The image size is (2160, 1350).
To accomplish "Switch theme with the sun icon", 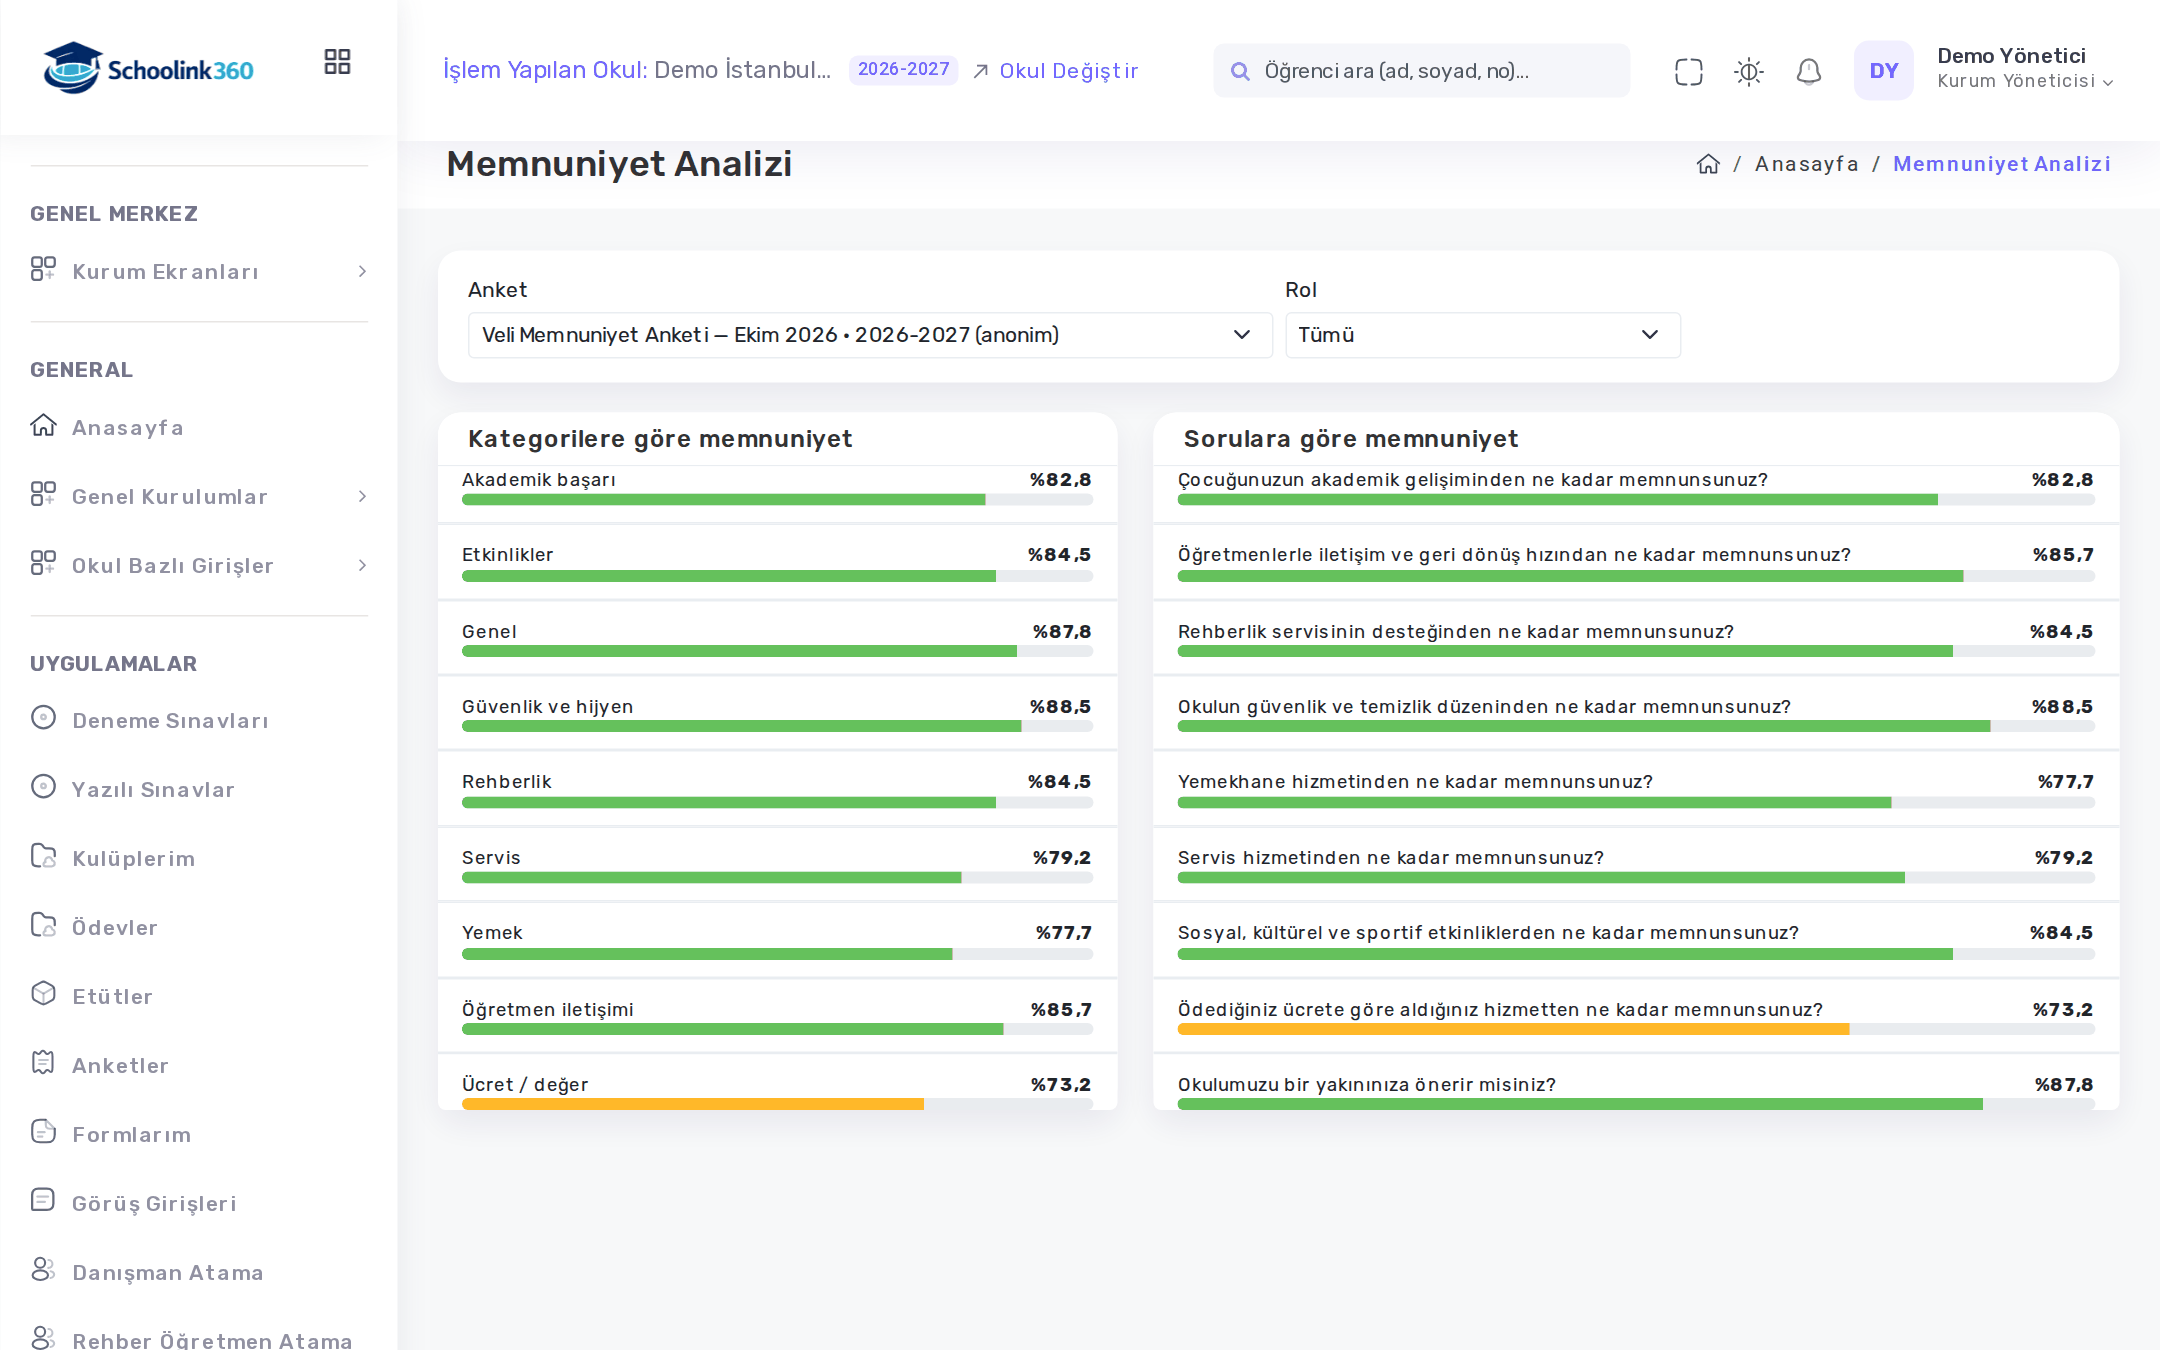I will click(x=1748, y=71).
